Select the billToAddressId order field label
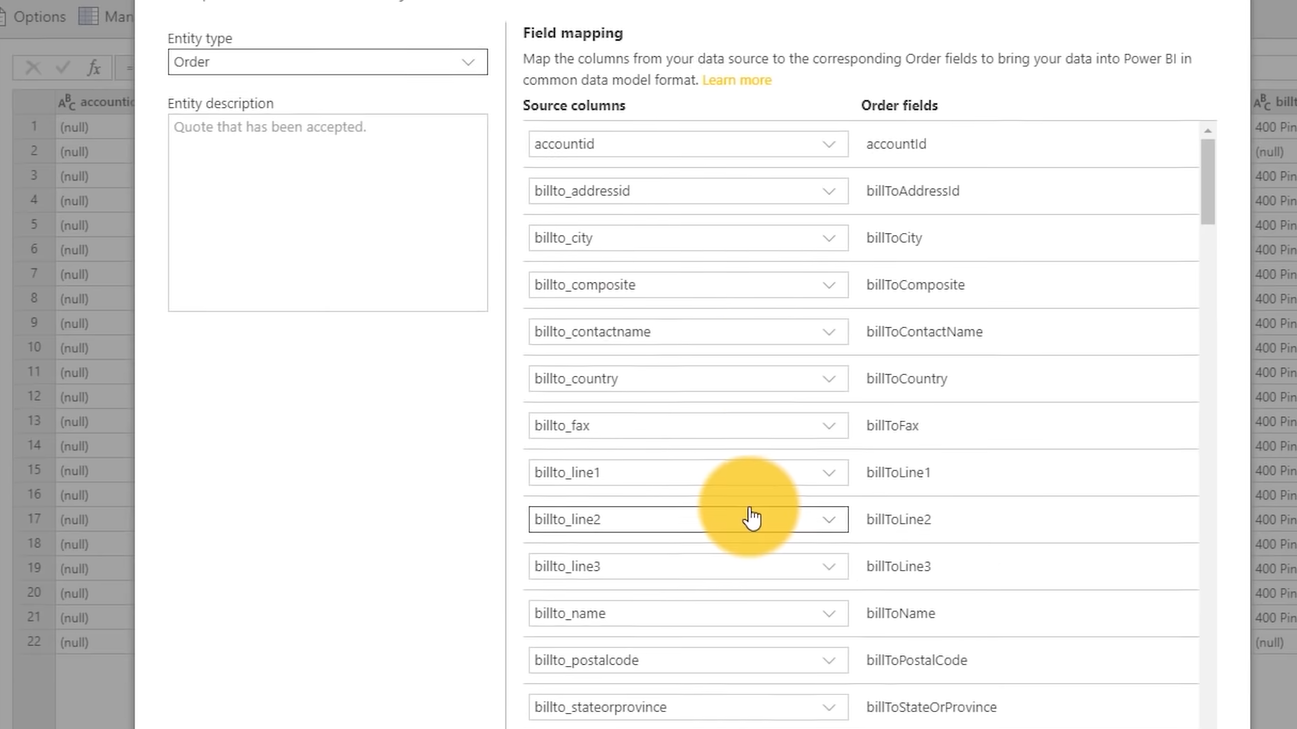Image resolution: width=1297 pixels, height=729 pixels. (913, 191)
